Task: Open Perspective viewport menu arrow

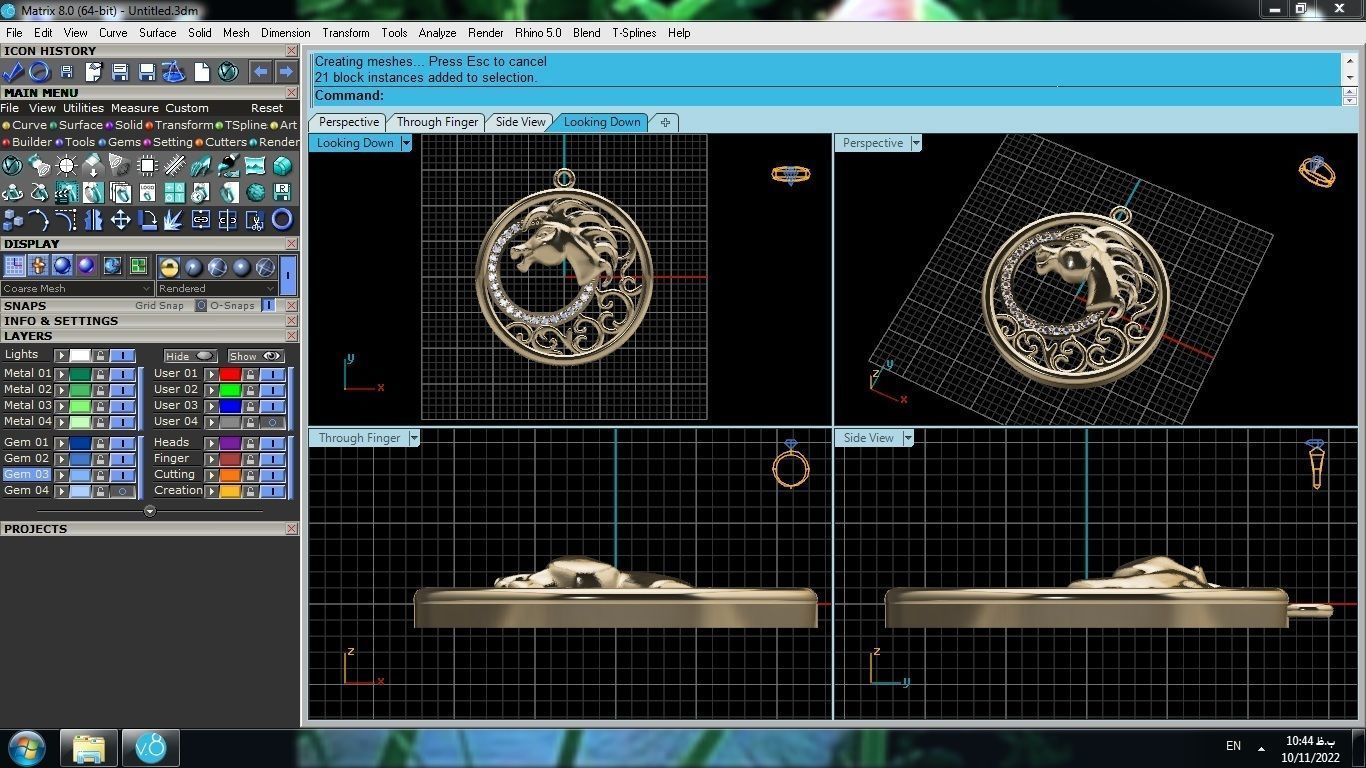Action: coord(916,143)
